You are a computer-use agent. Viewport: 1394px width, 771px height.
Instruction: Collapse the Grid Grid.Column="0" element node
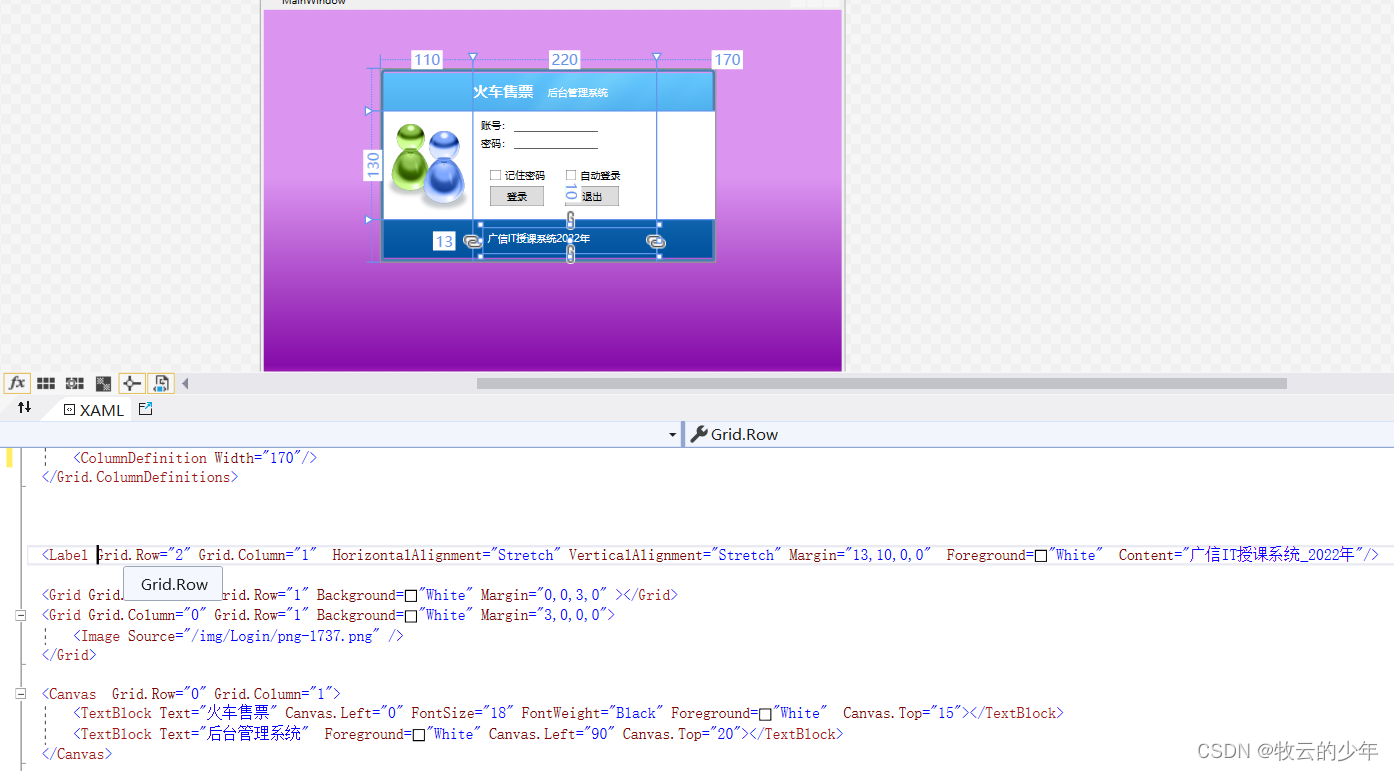20,616
